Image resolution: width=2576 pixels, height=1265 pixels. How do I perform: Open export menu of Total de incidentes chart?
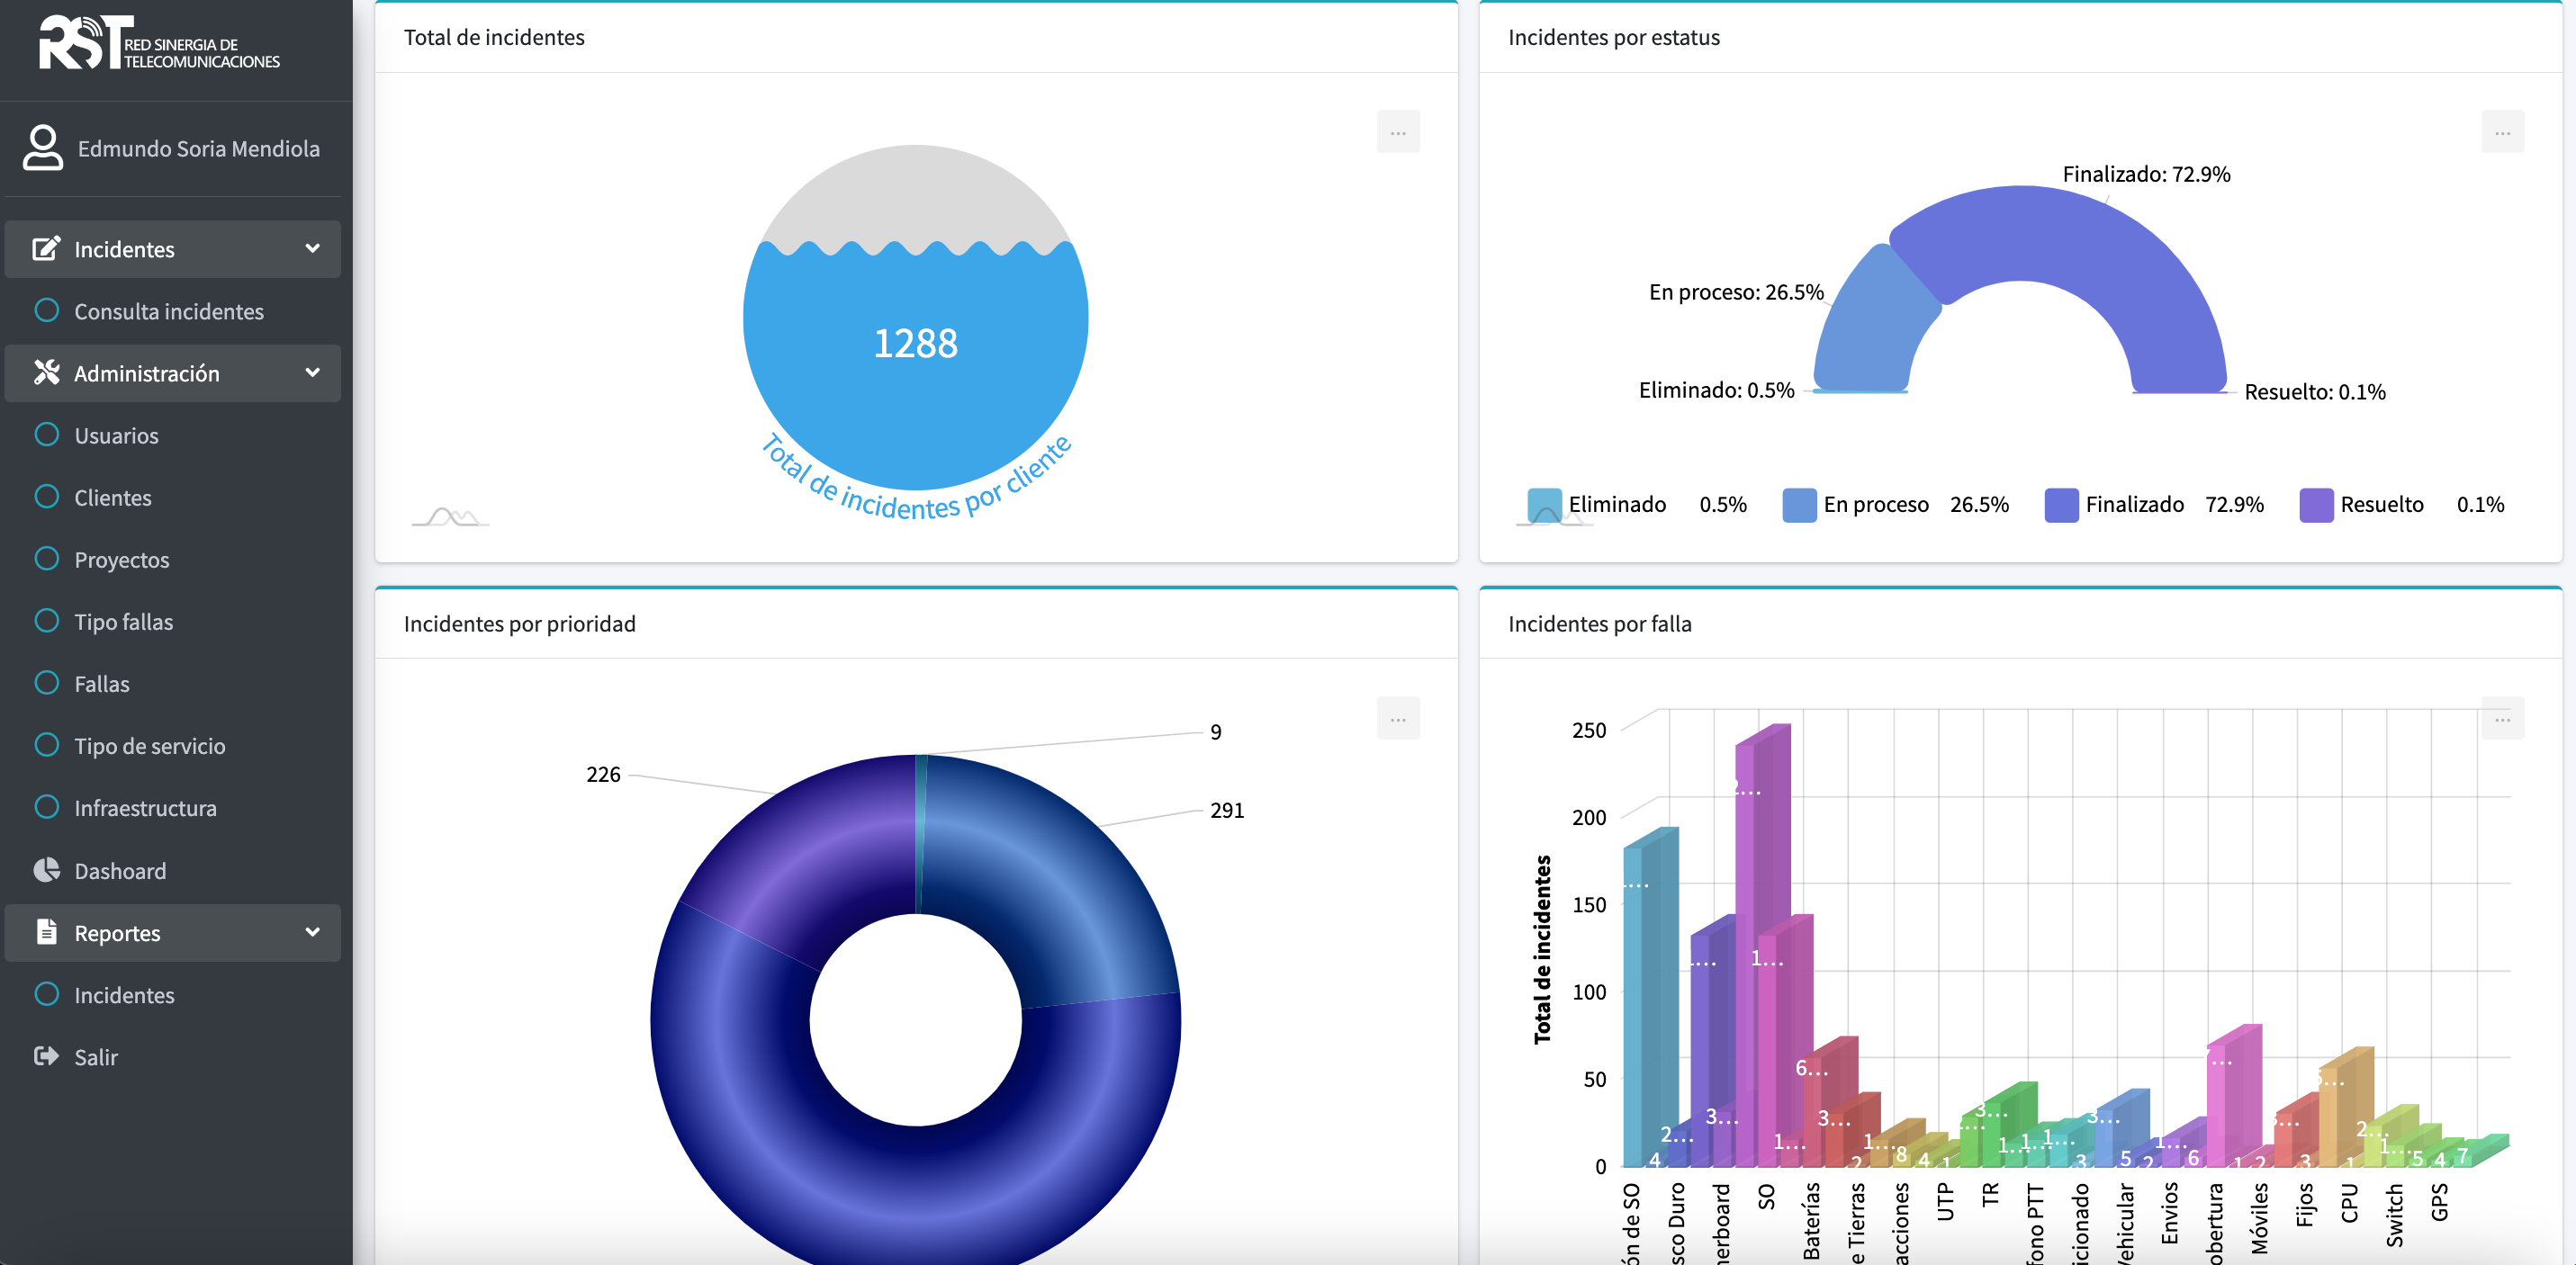(x=1398, y=132)
